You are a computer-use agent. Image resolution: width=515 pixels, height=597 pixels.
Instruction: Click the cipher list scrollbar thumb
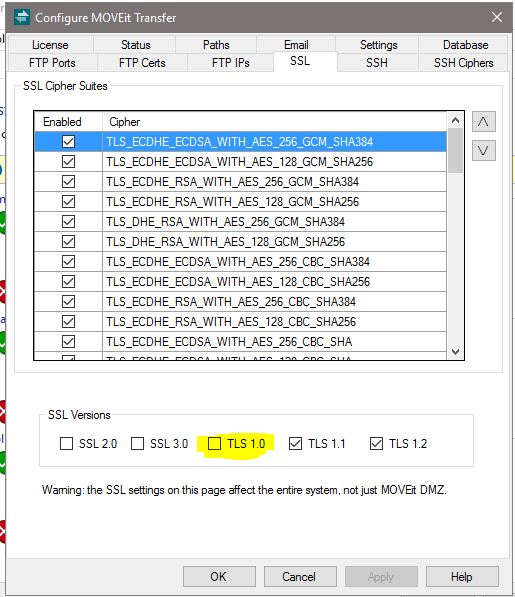click(455, 151)
